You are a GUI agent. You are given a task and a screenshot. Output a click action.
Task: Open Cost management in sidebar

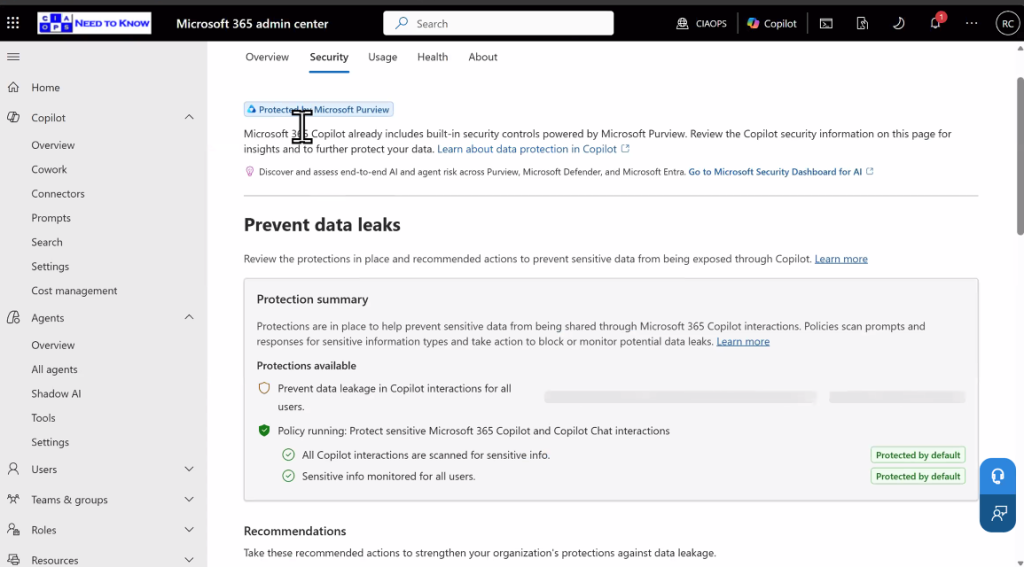pos(74,291)
